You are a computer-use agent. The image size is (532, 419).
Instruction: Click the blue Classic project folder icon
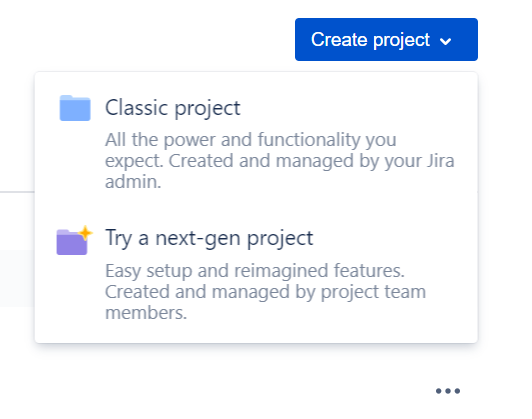click(x=75, y=108)
